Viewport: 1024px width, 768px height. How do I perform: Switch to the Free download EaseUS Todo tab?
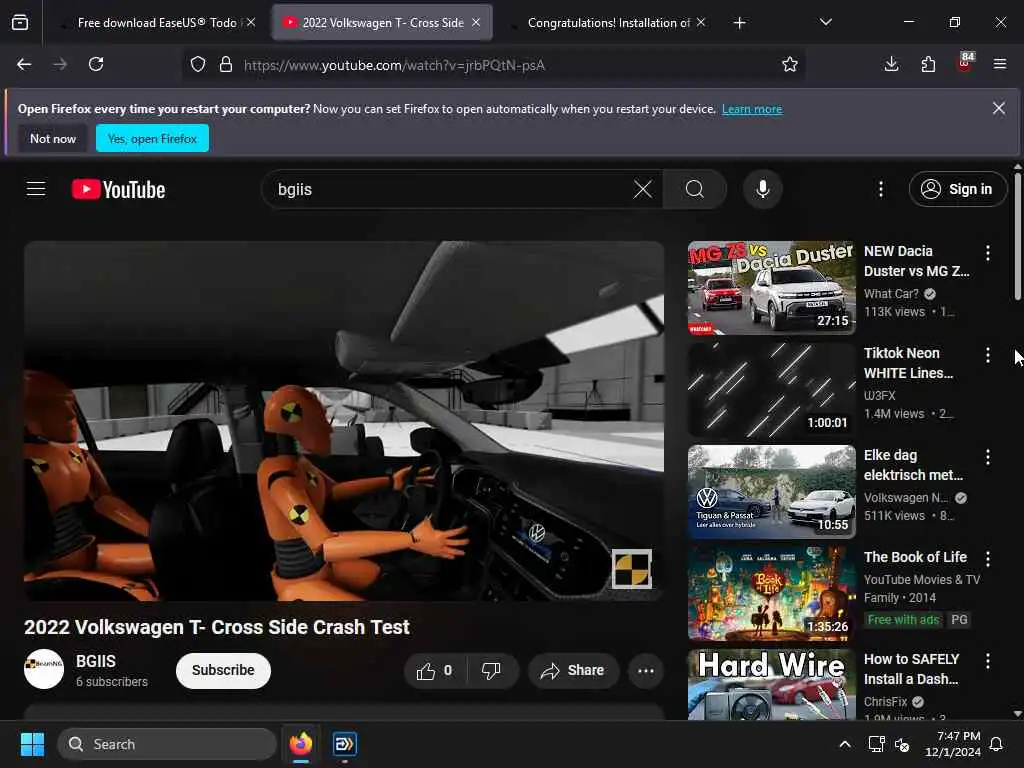coord(157,23)
